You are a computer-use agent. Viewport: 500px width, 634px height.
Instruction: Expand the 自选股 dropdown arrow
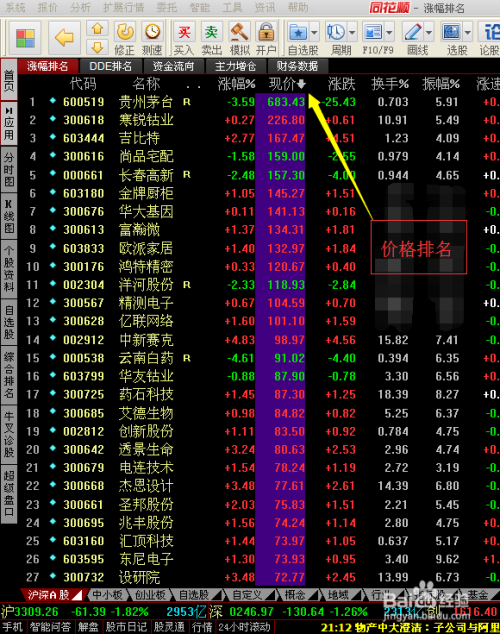point(314,32)
